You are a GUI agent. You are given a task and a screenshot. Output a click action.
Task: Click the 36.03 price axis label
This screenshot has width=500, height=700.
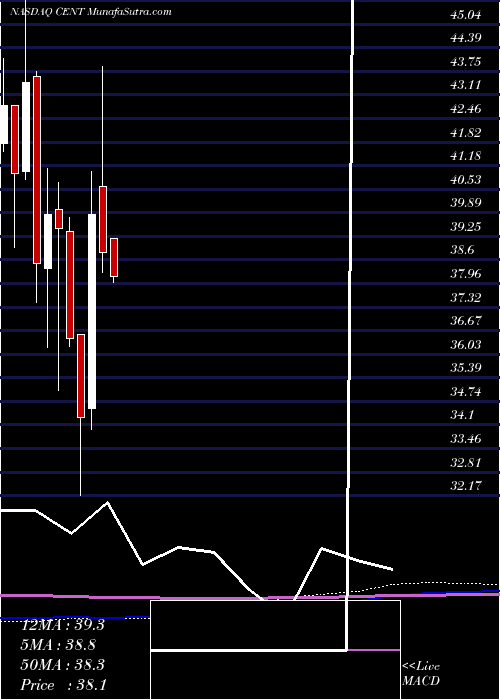point(466,345)
